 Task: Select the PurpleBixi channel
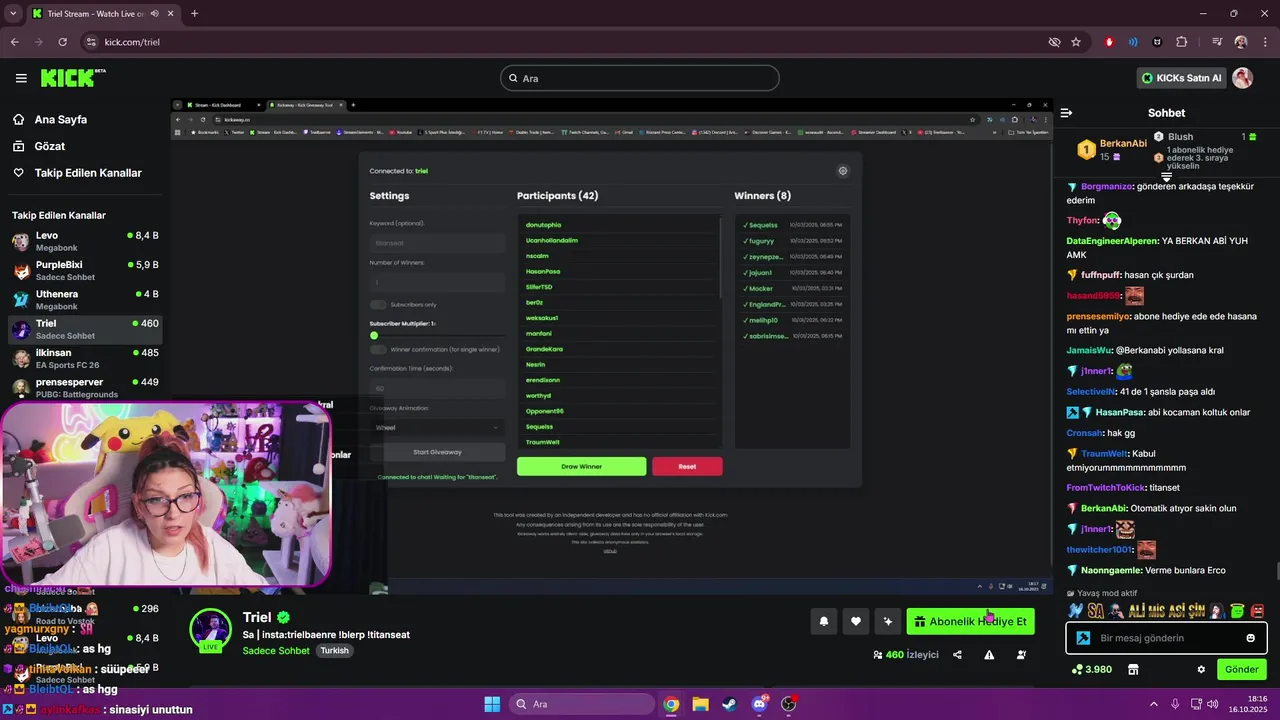pyautogui.click(x=85, y=271)
